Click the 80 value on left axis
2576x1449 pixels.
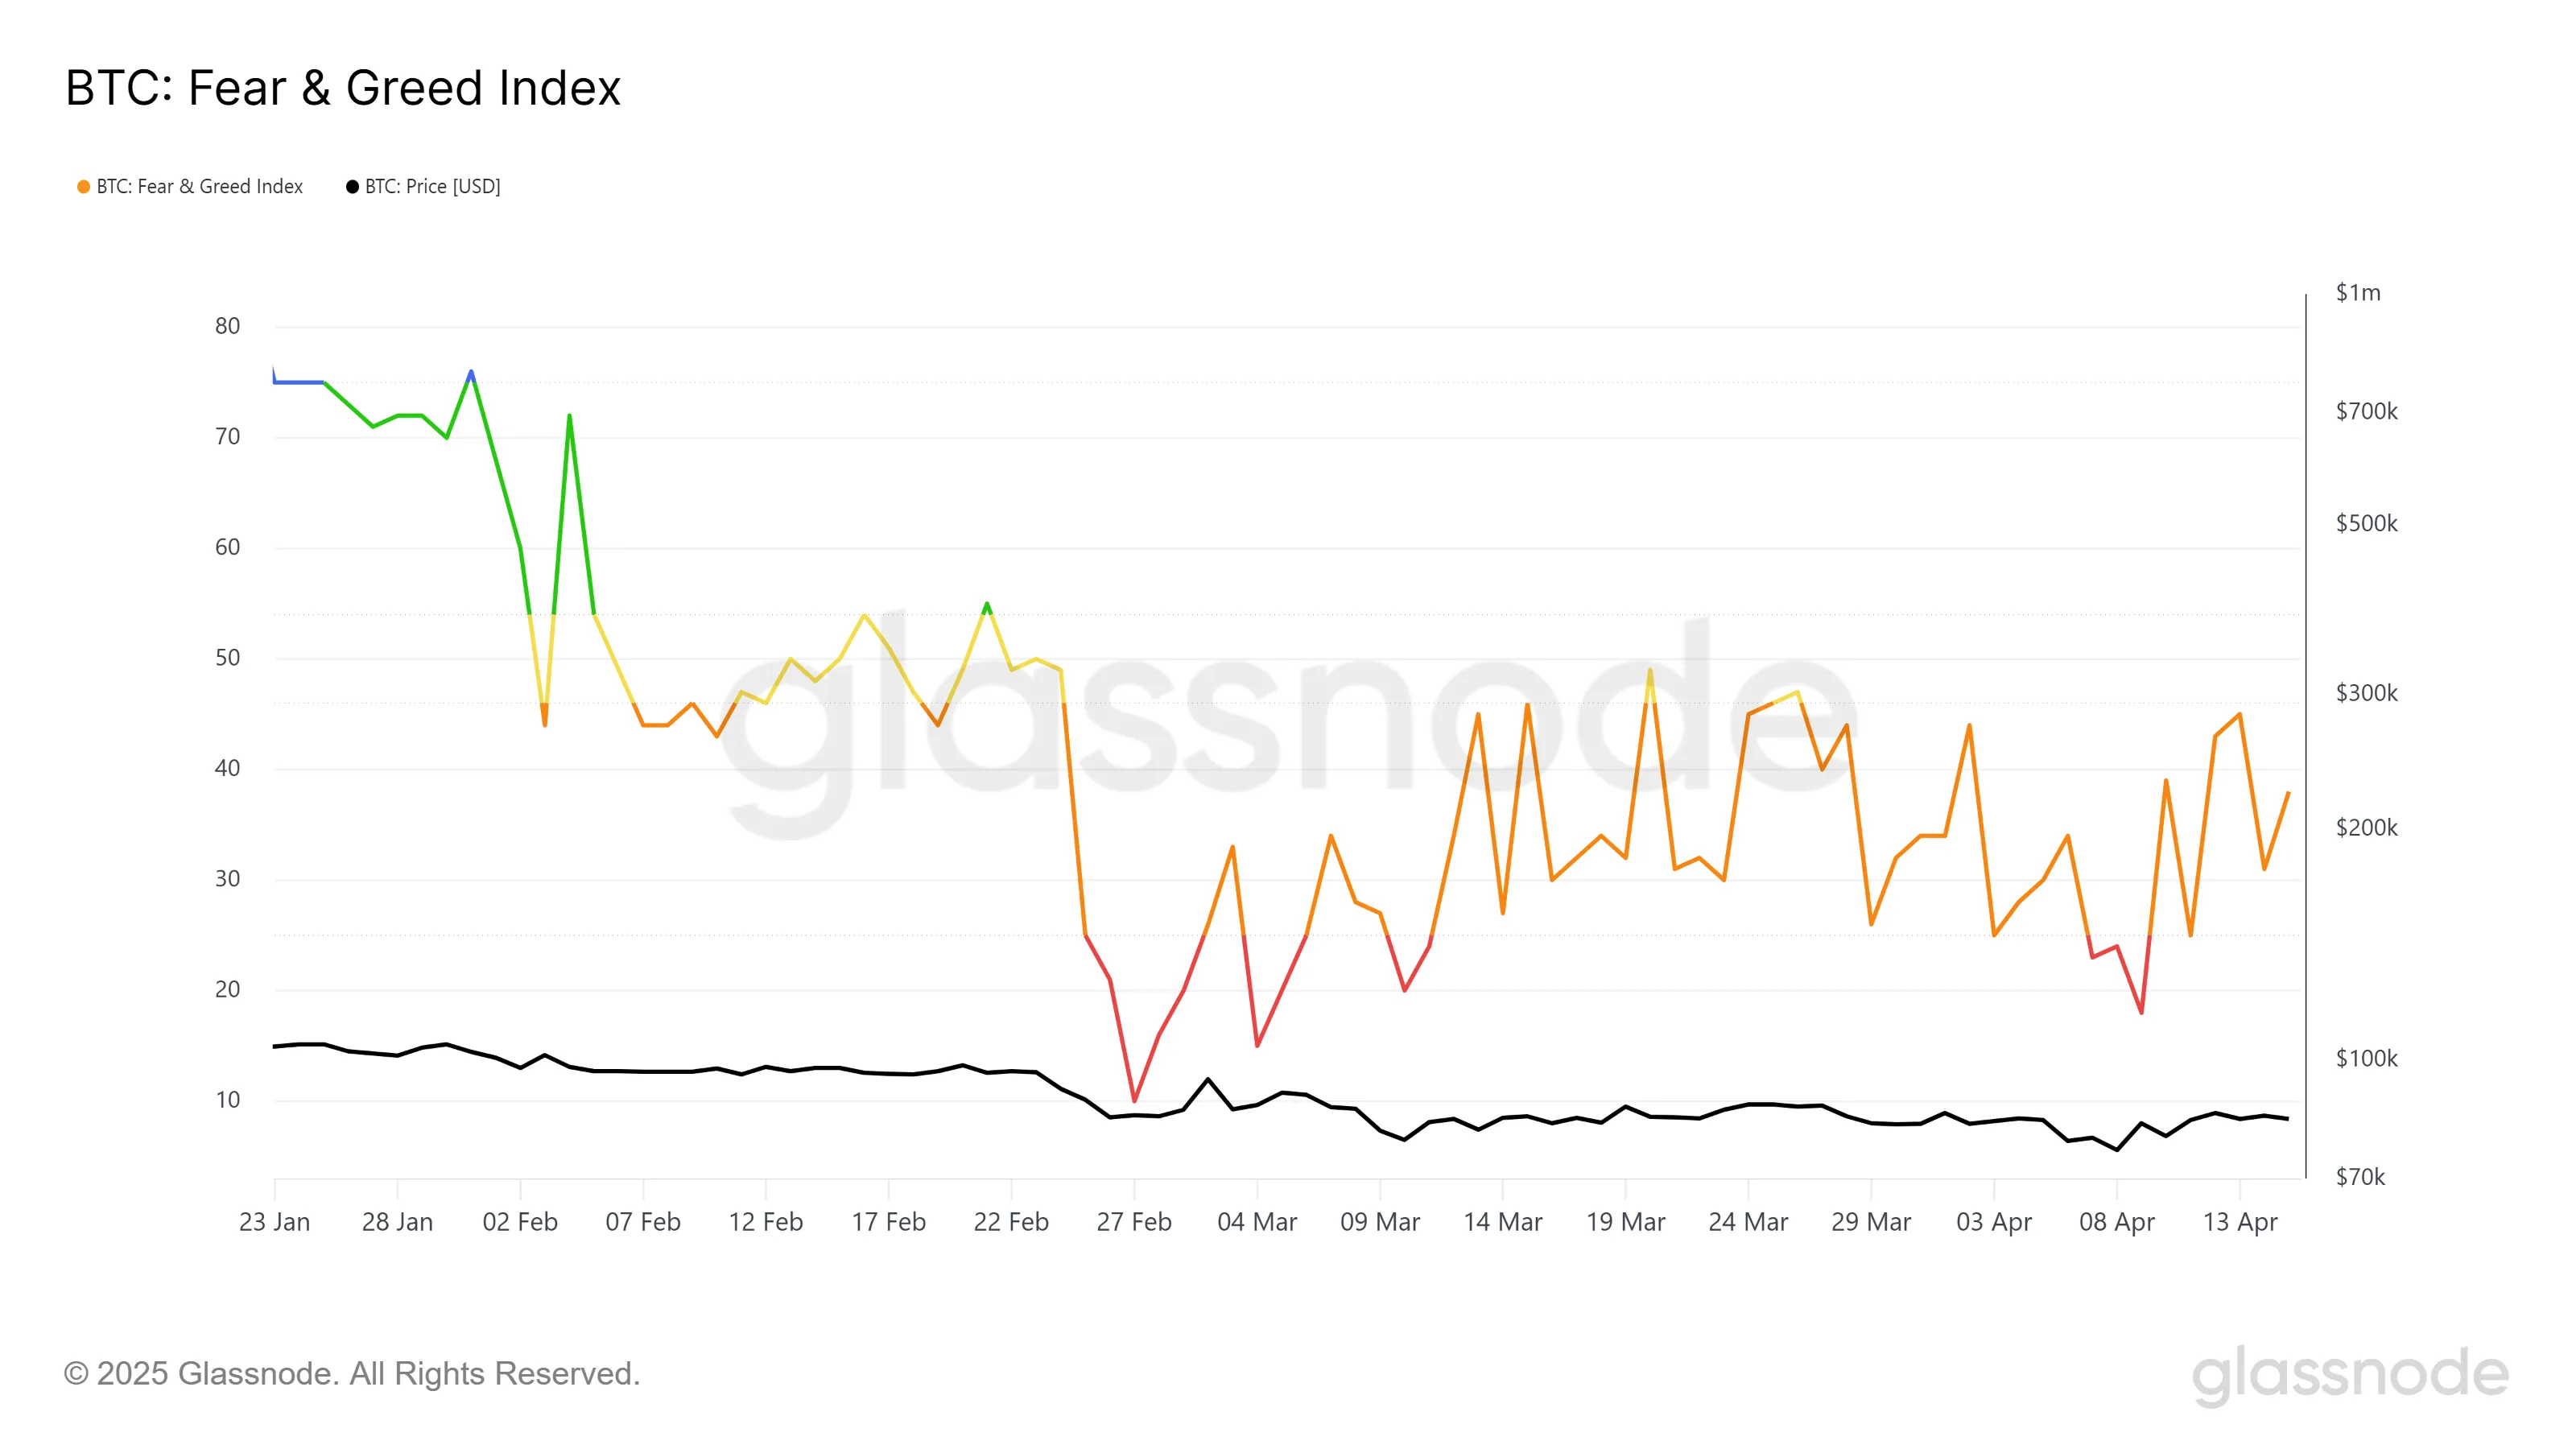(227, 326)
